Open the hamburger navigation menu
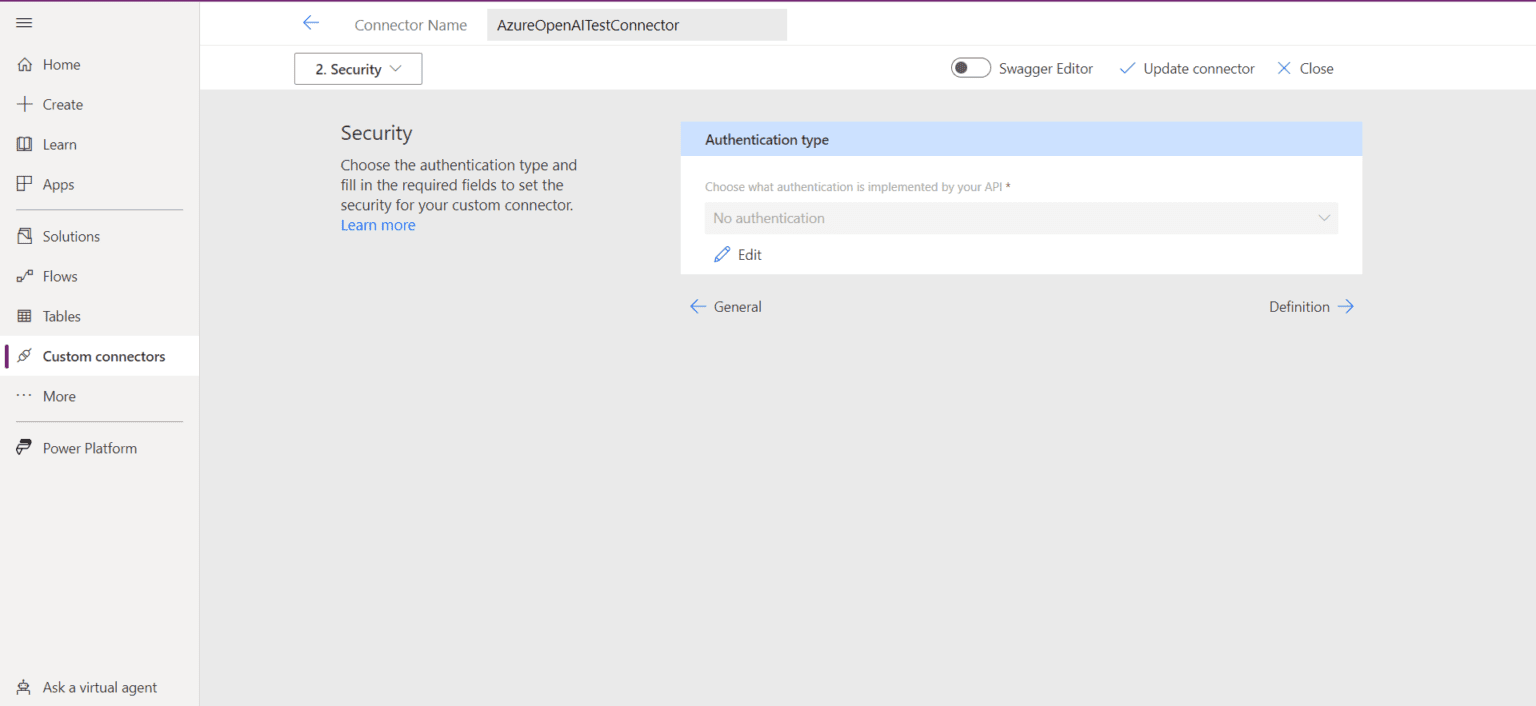Viewport: 1536px width, 706px height. click(x=24, y=22)
